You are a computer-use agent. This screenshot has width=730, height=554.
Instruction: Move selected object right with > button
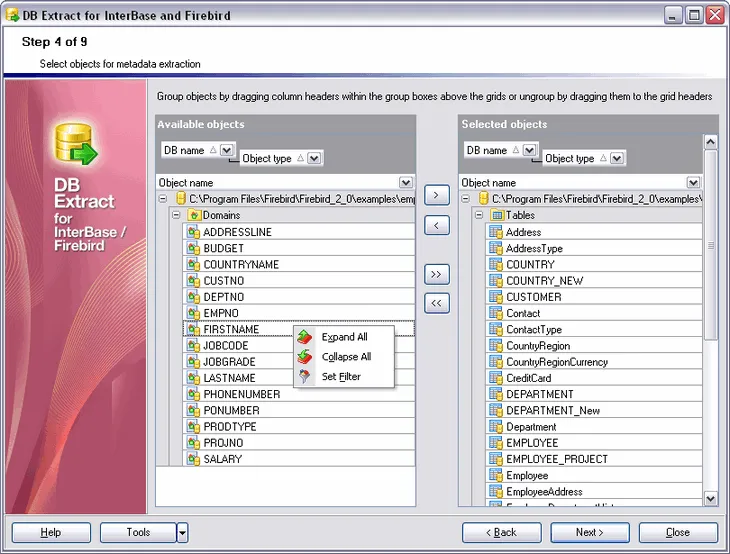[437, 195]
